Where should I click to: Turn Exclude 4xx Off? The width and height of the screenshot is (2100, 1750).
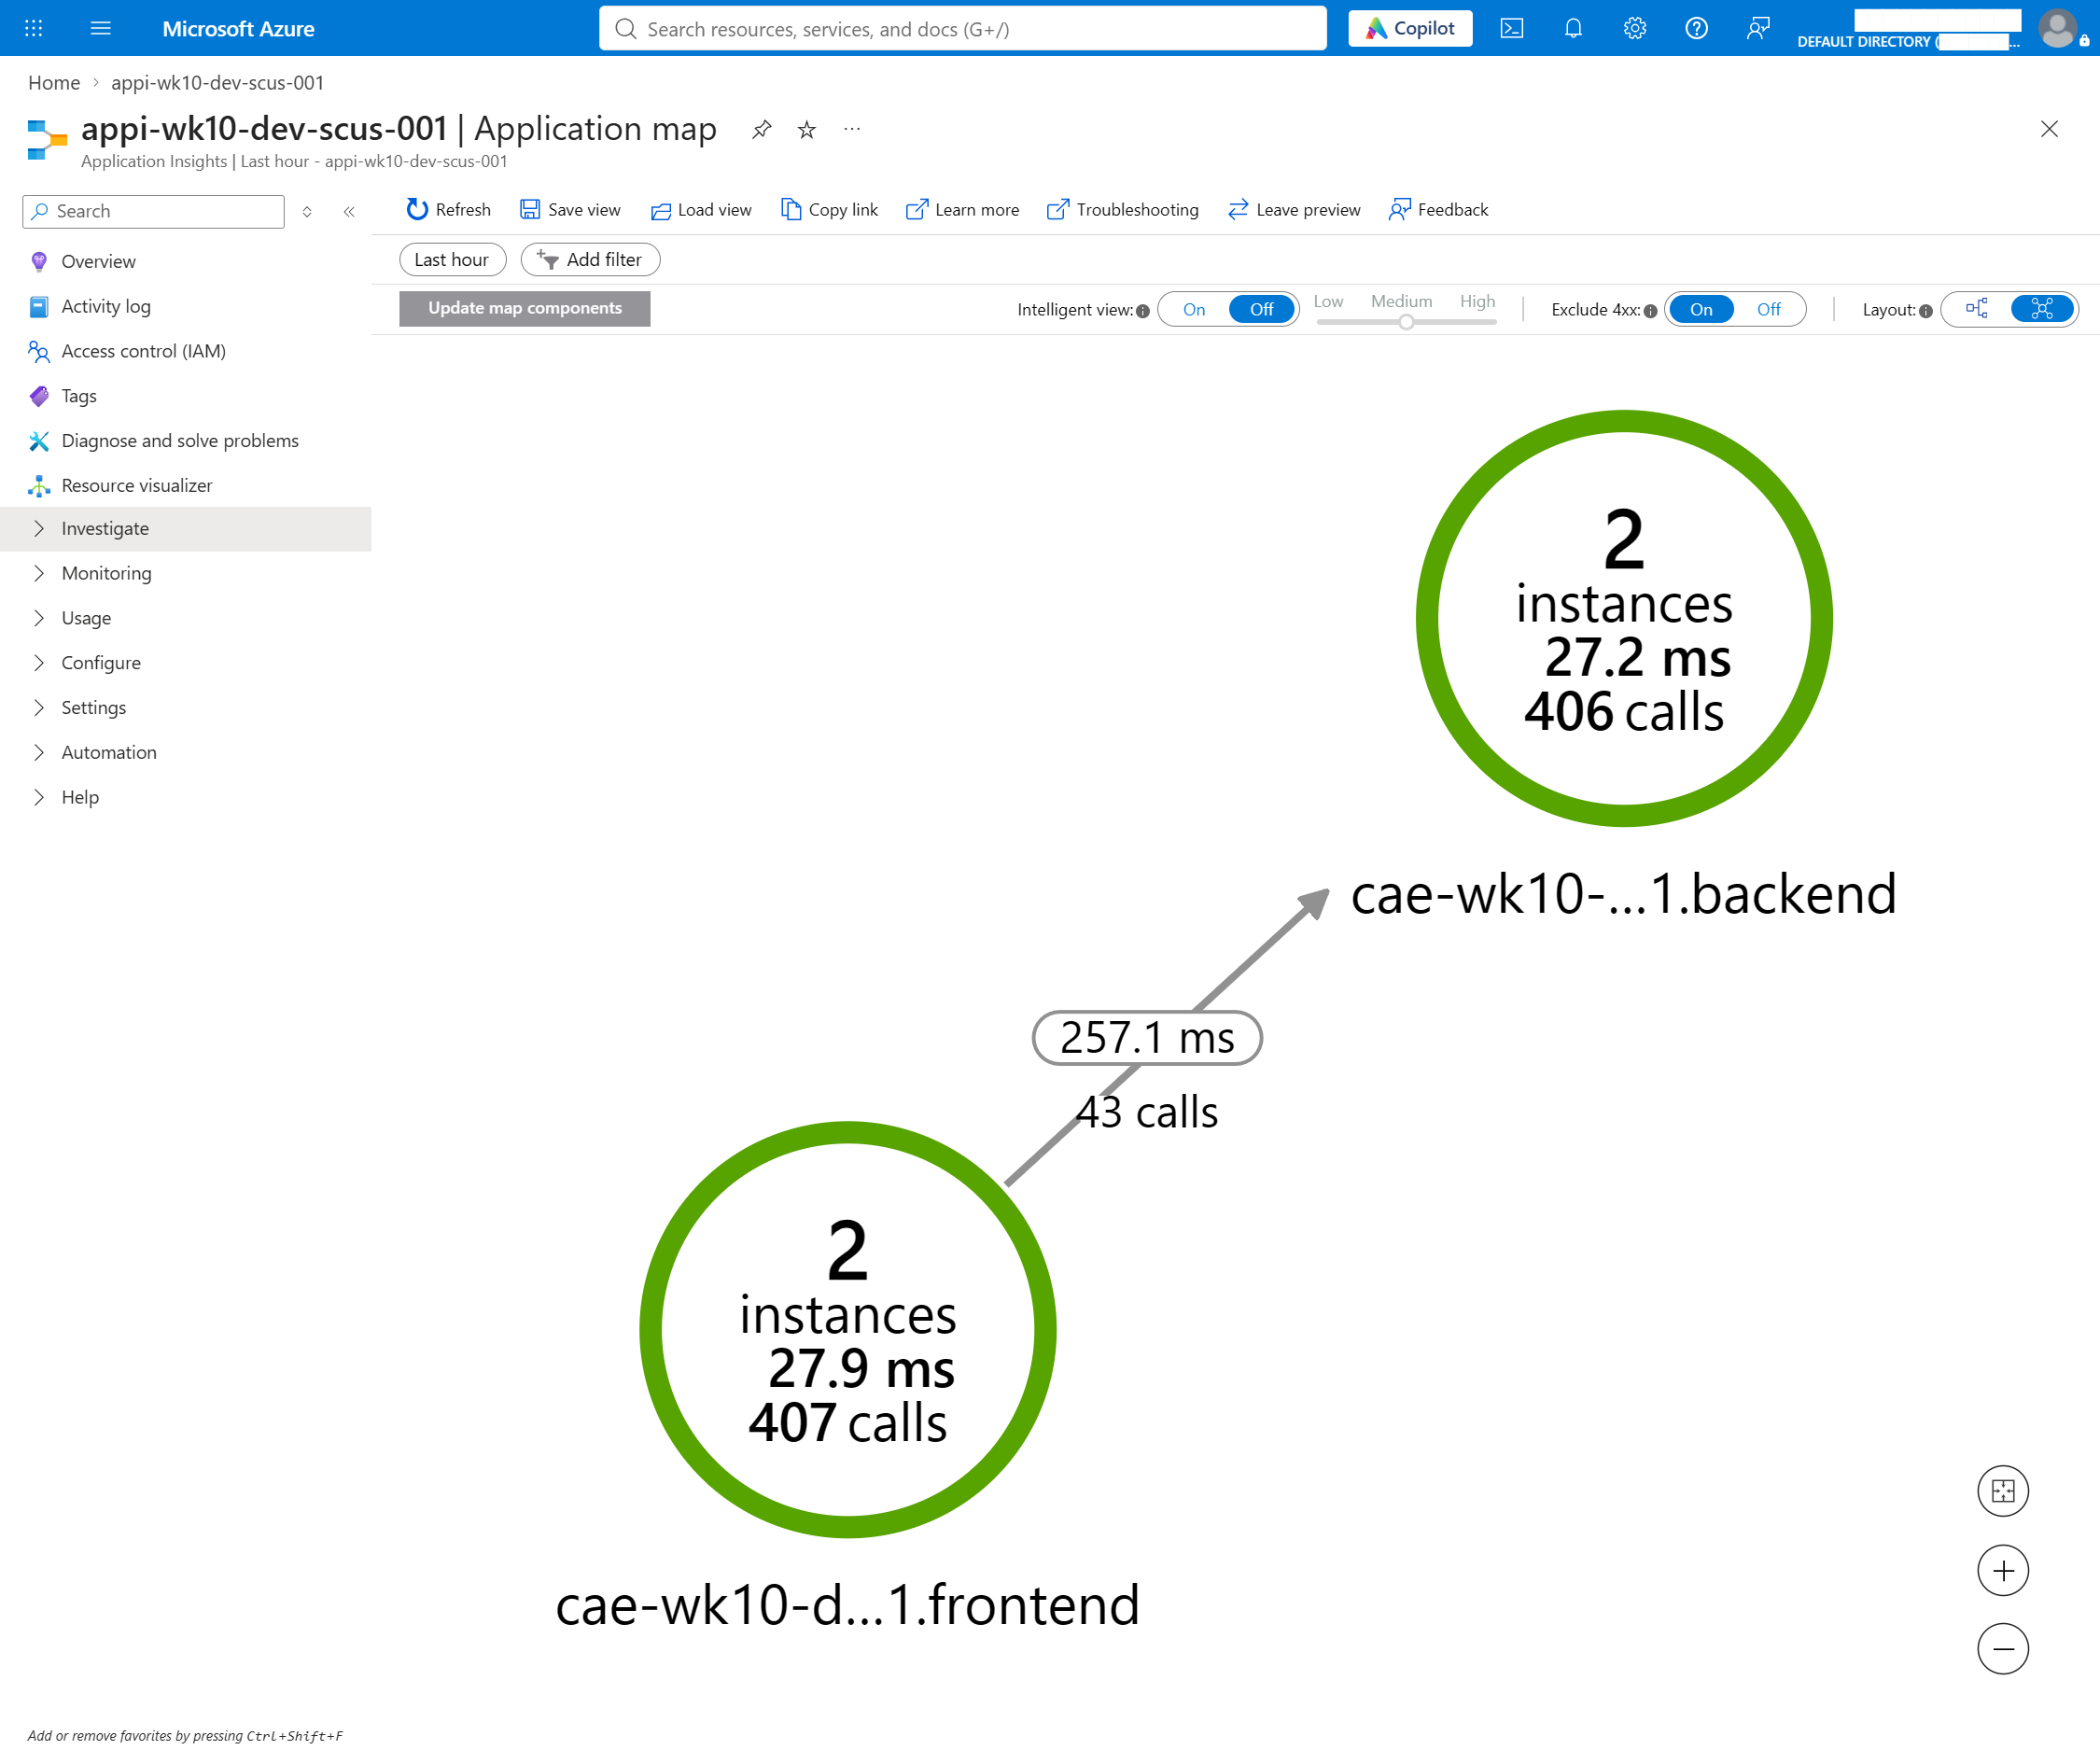click(1768, 309)
